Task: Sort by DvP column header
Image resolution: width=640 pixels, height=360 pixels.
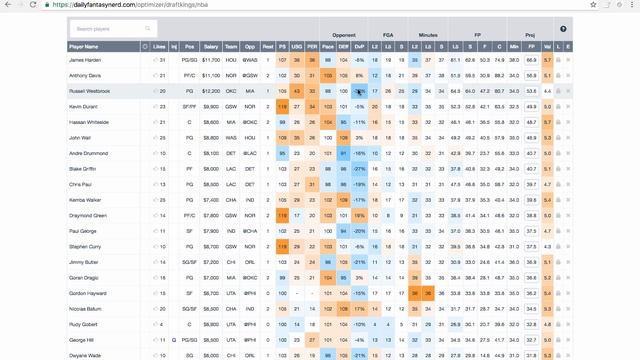Action: coord(359,47)
